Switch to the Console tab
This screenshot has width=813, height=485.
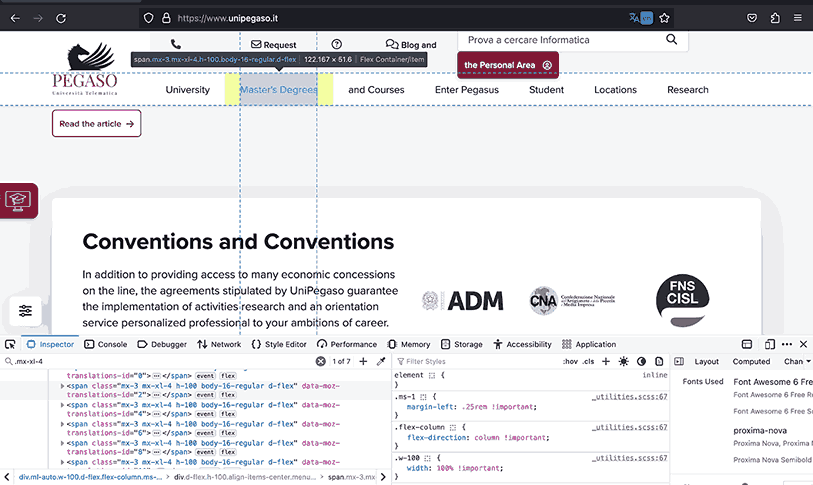105,344
